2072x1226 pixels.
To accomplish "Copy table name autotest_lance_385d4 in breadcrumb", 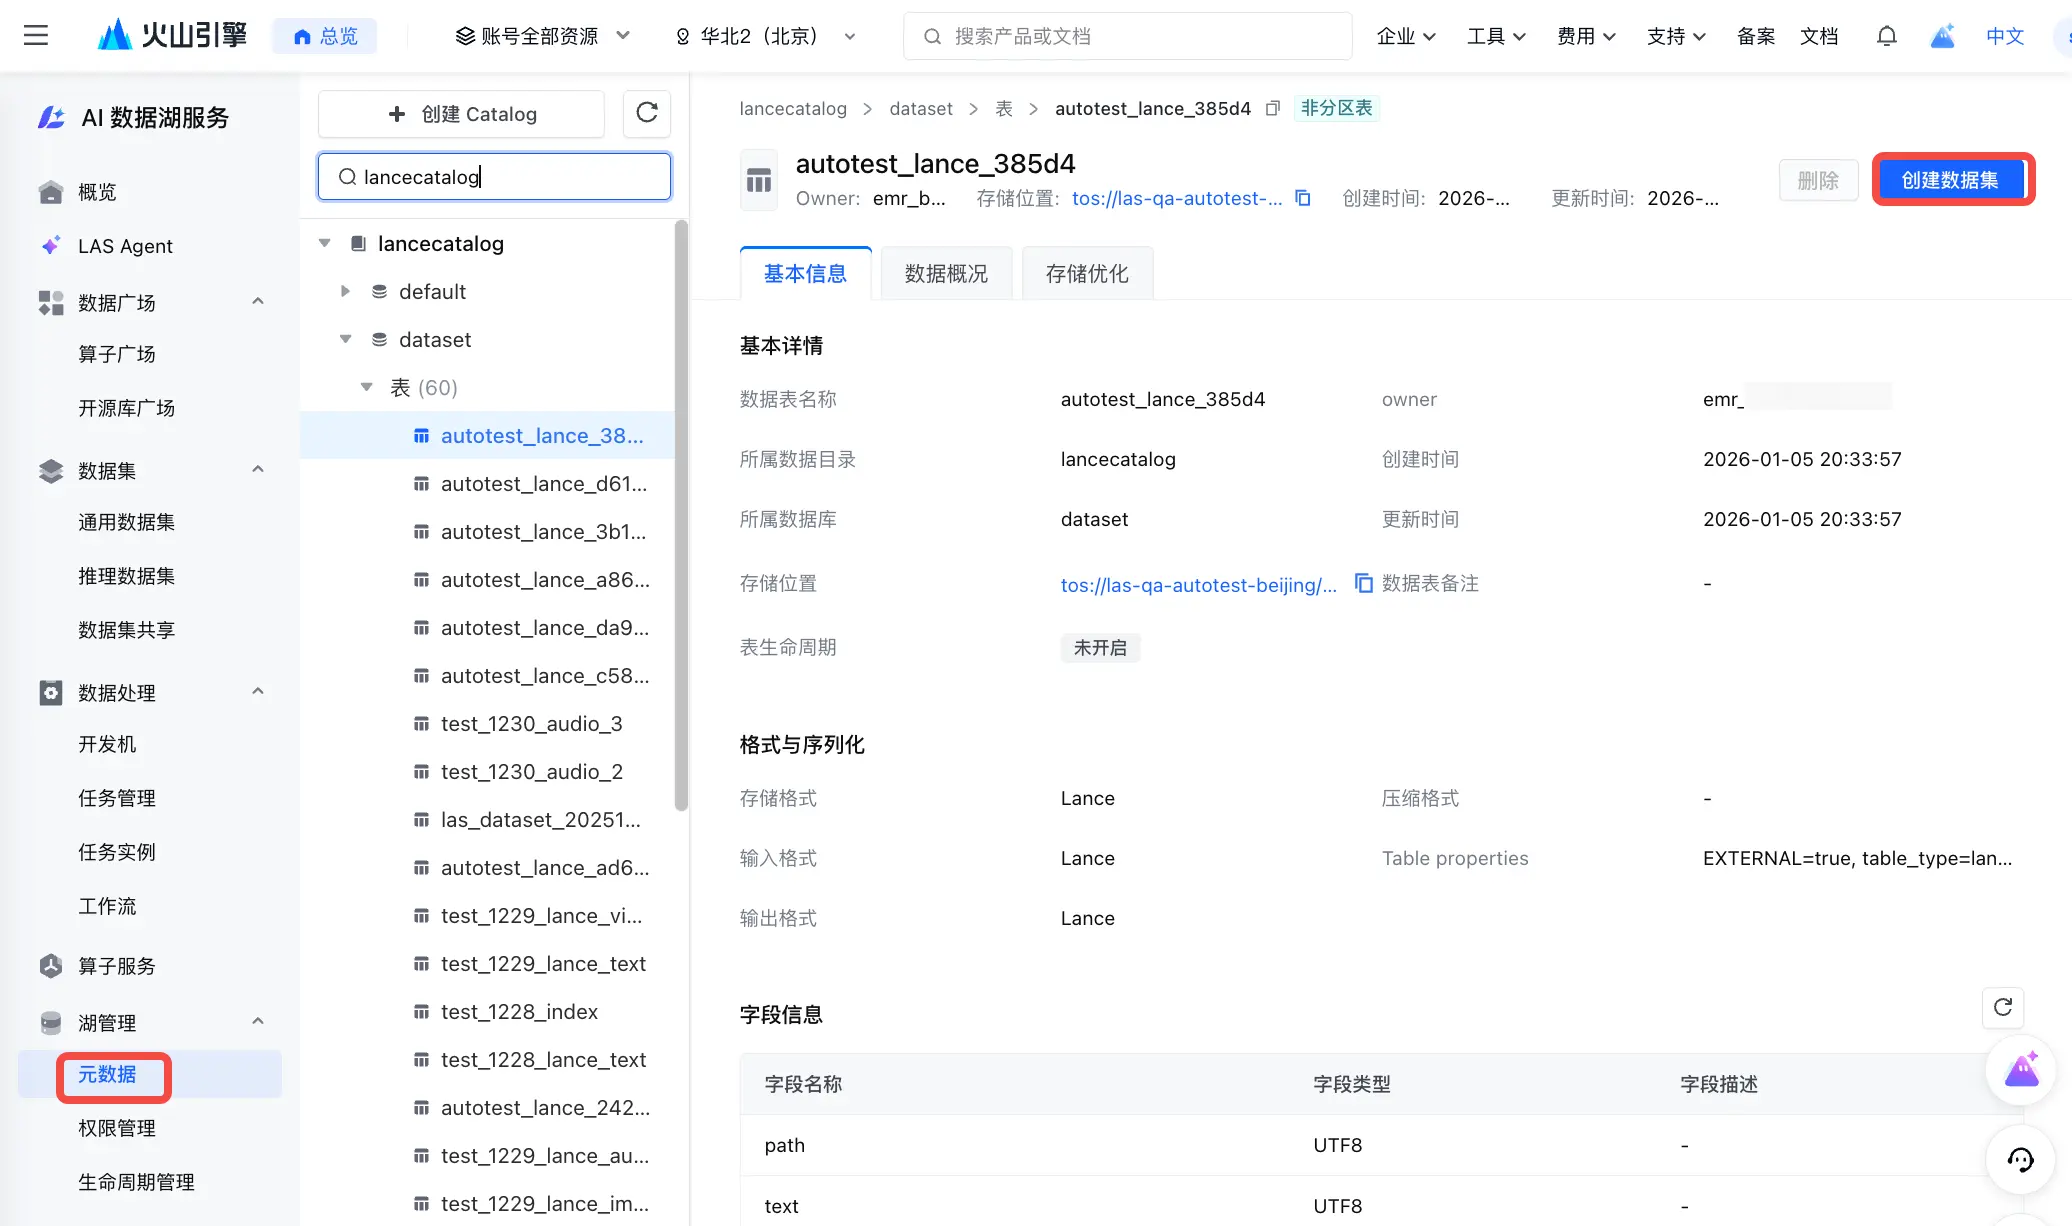I will click(1272, 108).
